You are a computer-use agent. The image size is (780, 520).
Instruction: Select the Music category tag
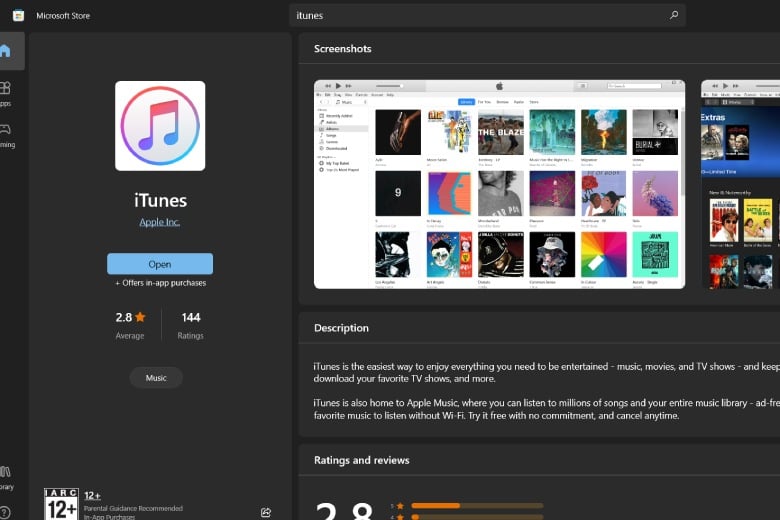click(x=156, y=378)
